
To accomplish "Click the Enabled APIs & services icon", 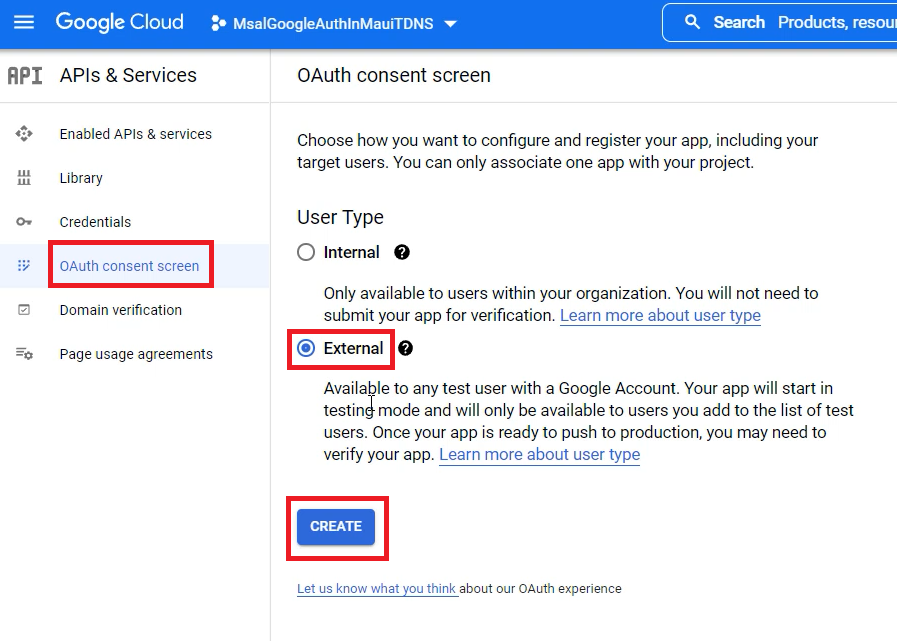I will (23, 134).
